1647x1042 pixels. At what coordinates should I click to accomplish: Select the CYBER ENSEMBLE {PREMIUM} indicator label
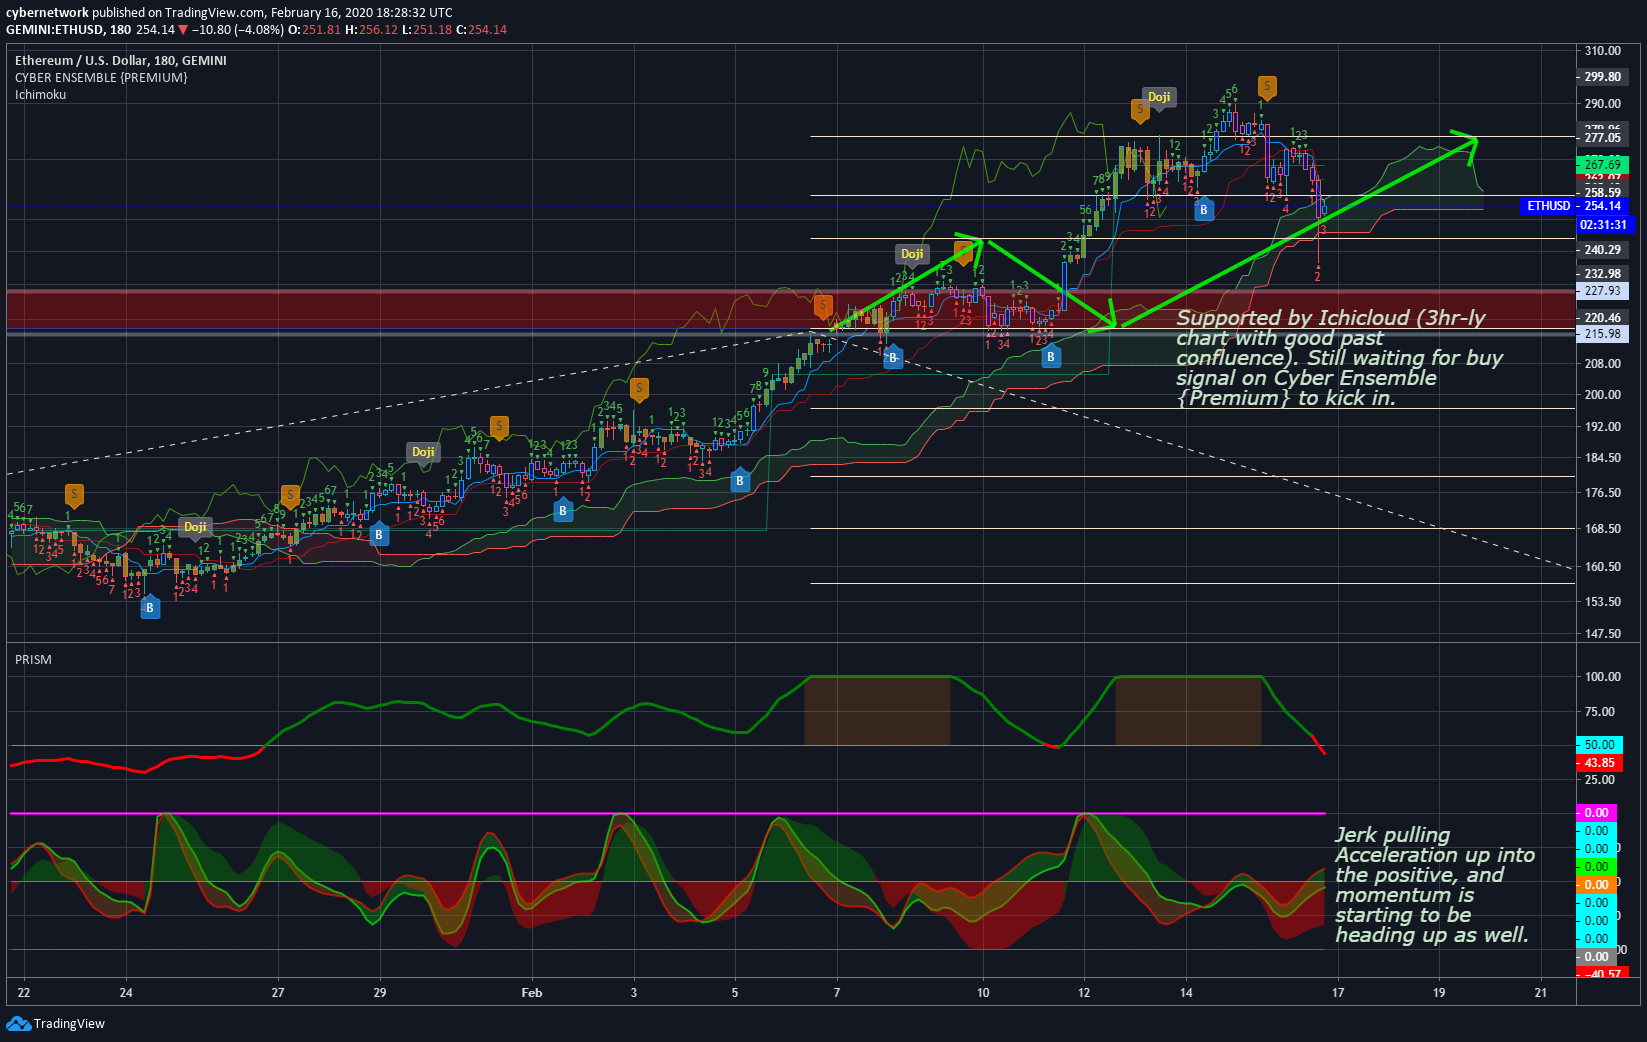(x=101, y=78)
